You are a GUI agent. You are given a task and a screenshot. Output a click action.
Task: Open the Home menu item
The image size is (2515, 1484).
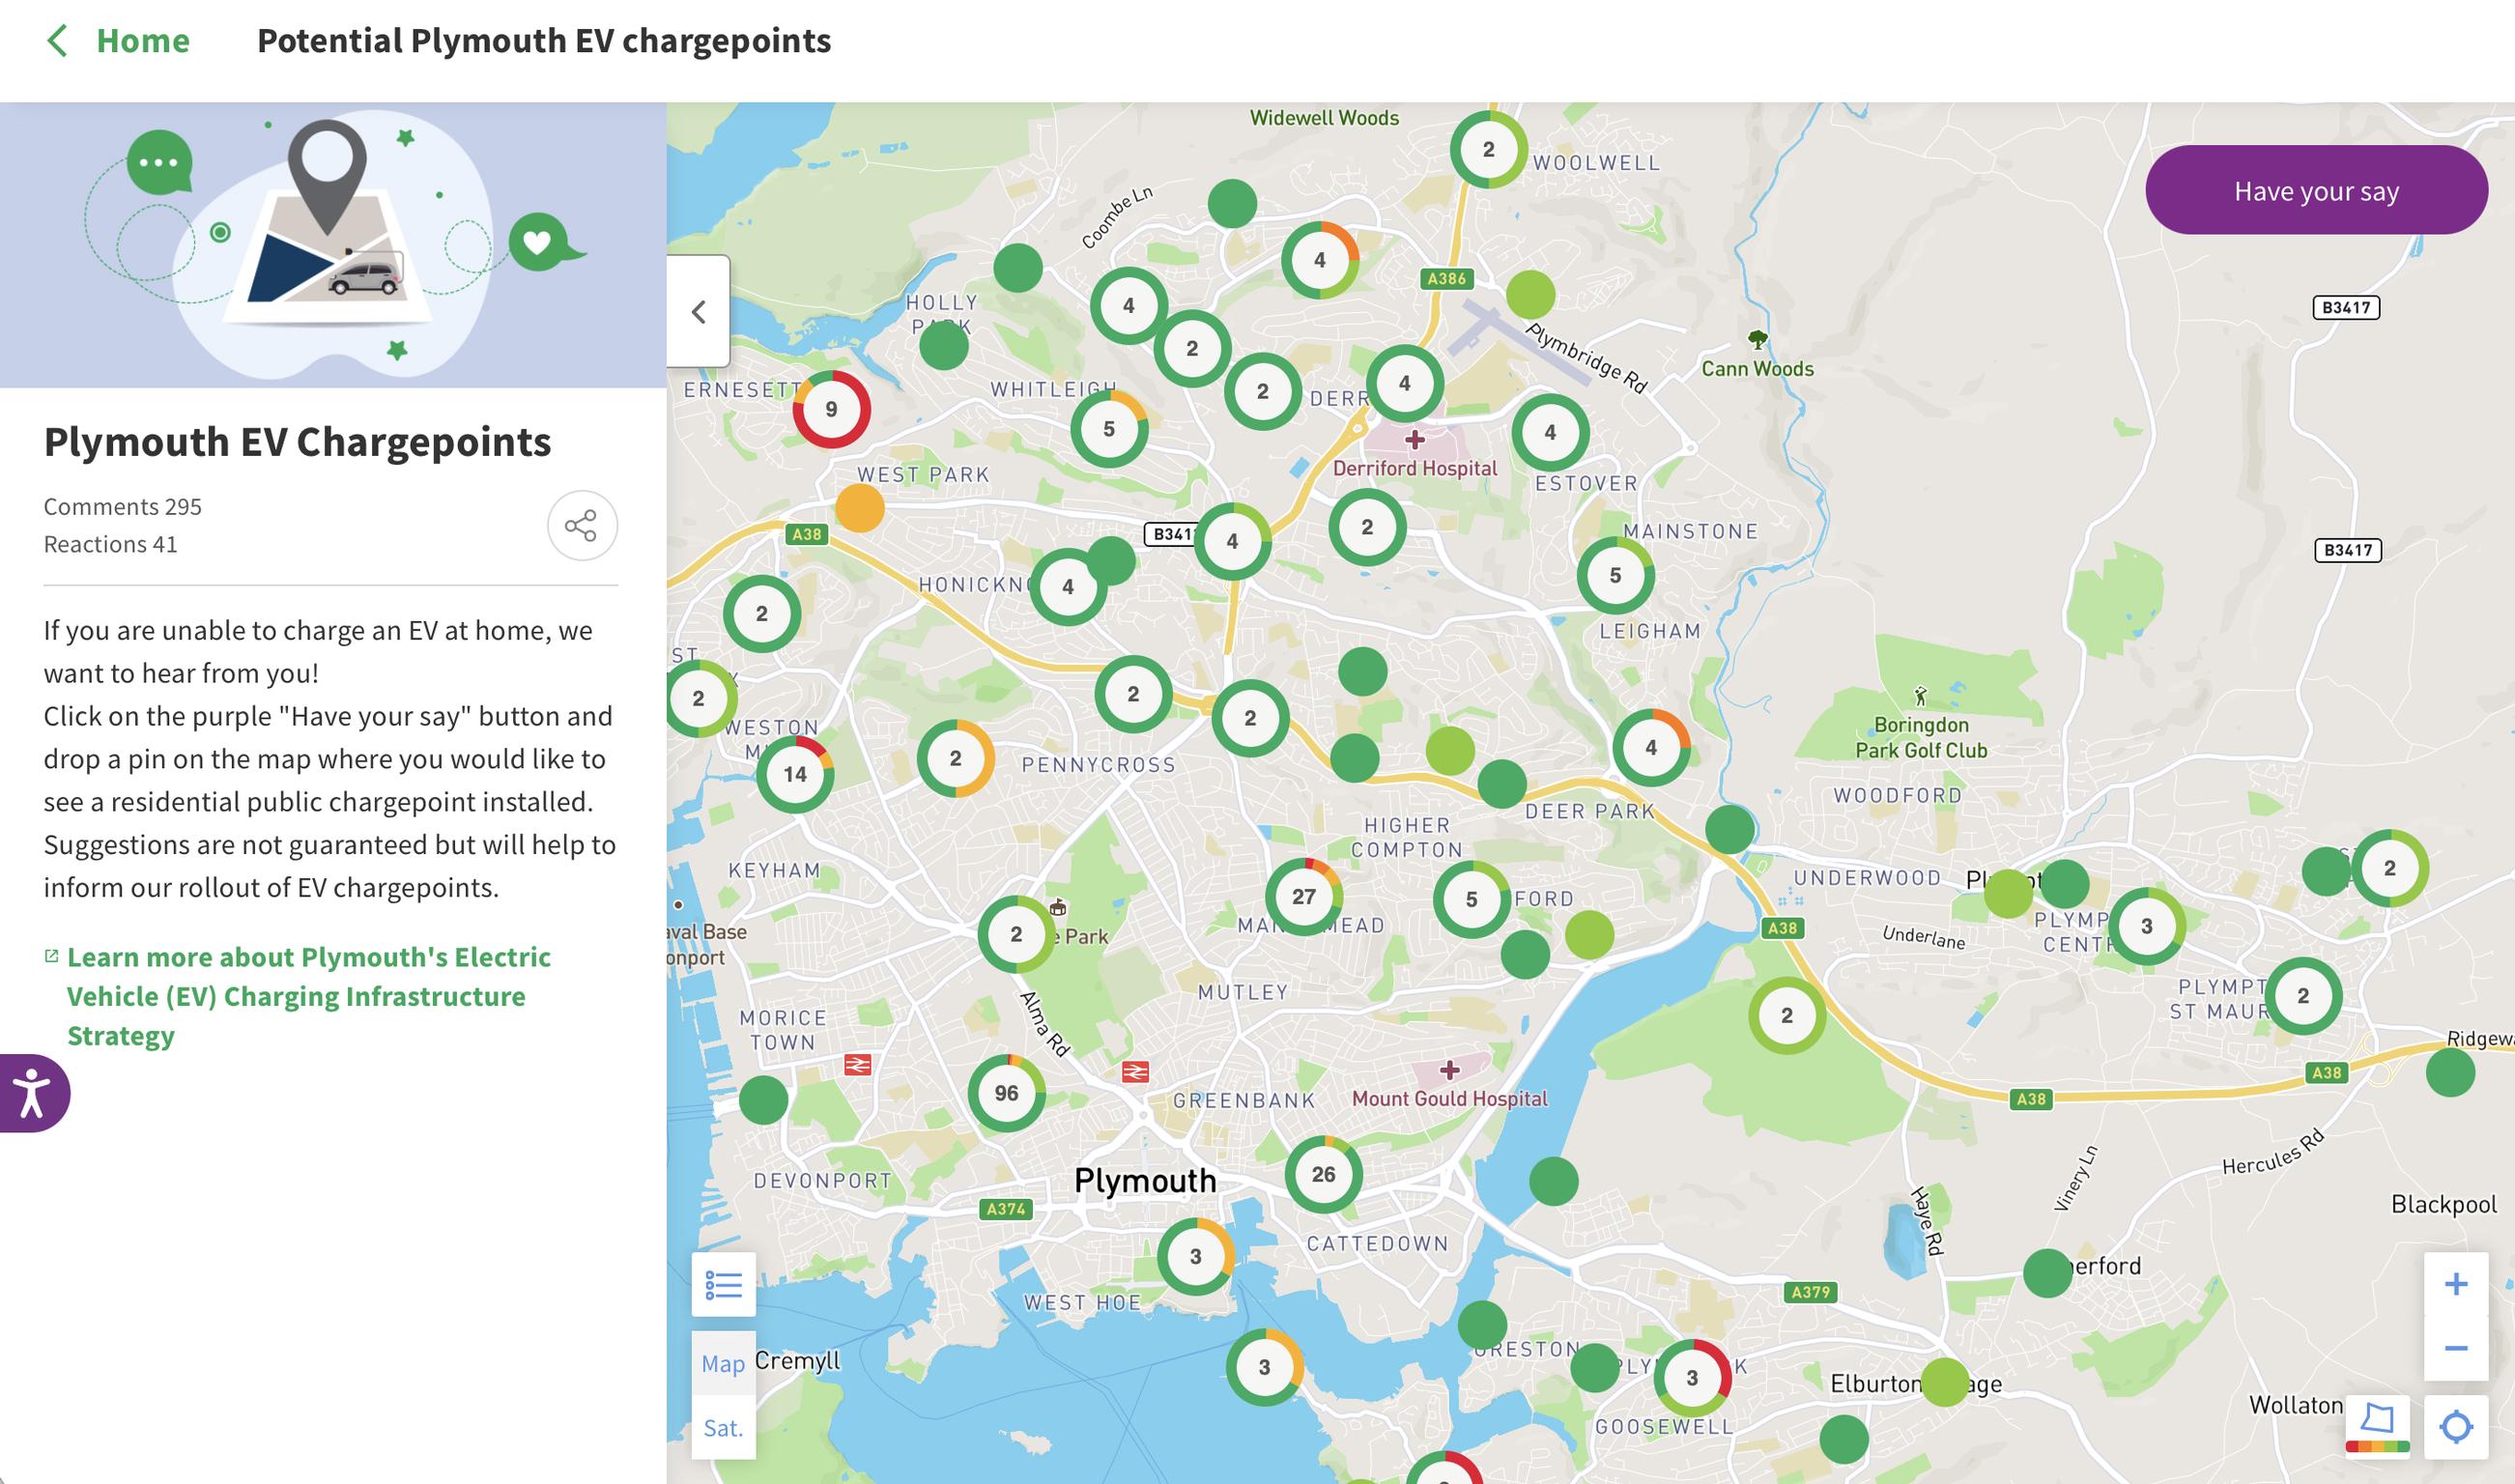(x=142, y=41)
